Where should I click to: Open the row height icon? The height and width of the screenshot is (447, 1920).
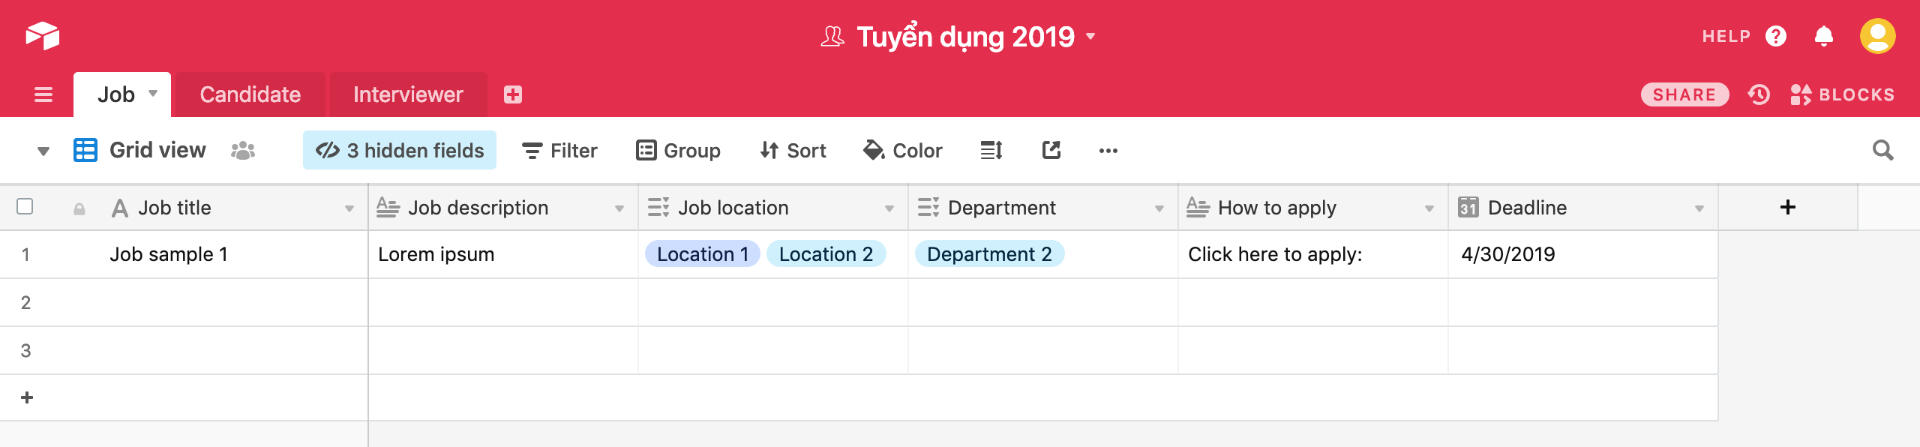tap(991, 151)
